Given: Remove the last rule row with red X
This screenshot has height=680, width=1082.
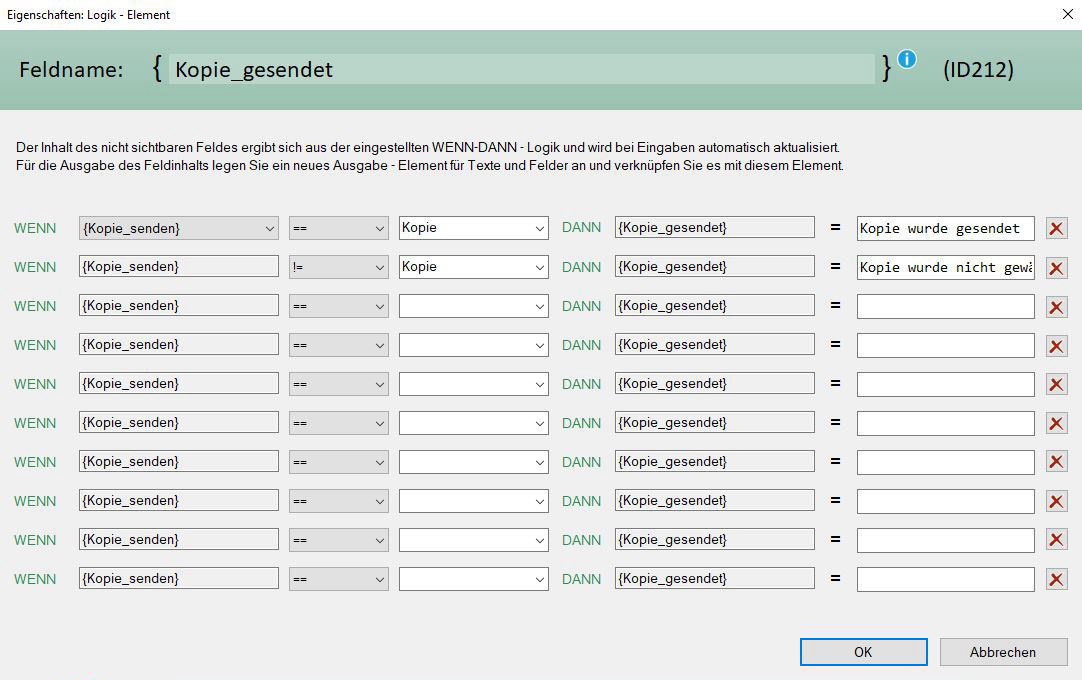Looking at the screenshot, I should (x=1056, y=580).
